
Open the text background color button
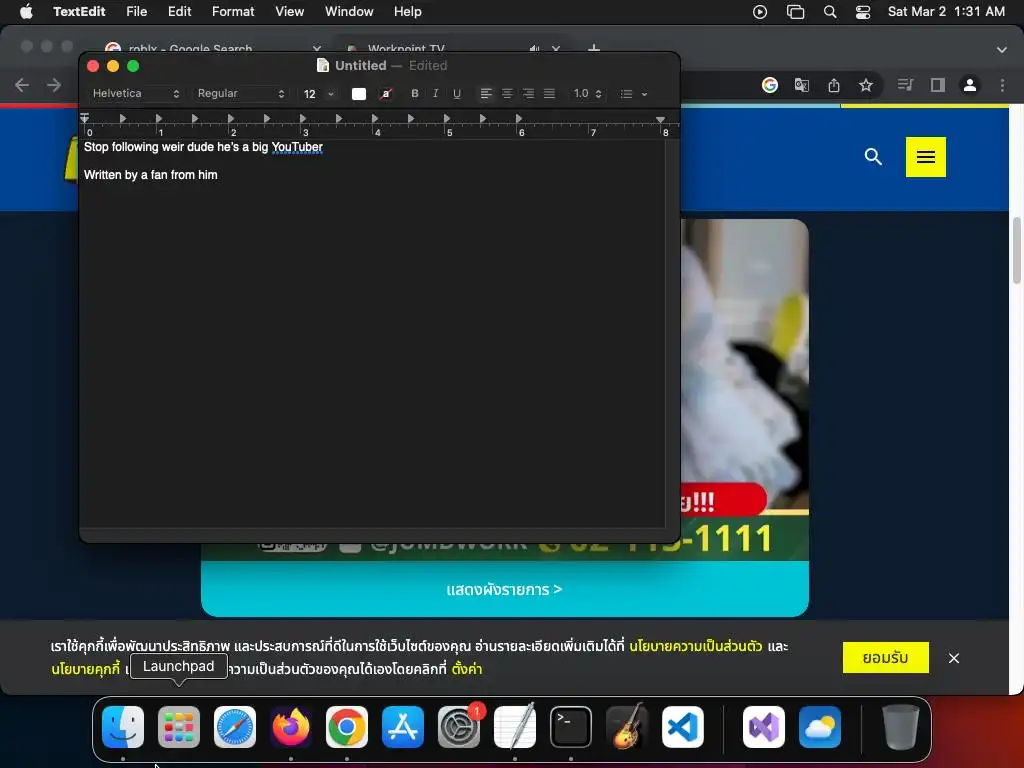[386, 94]
